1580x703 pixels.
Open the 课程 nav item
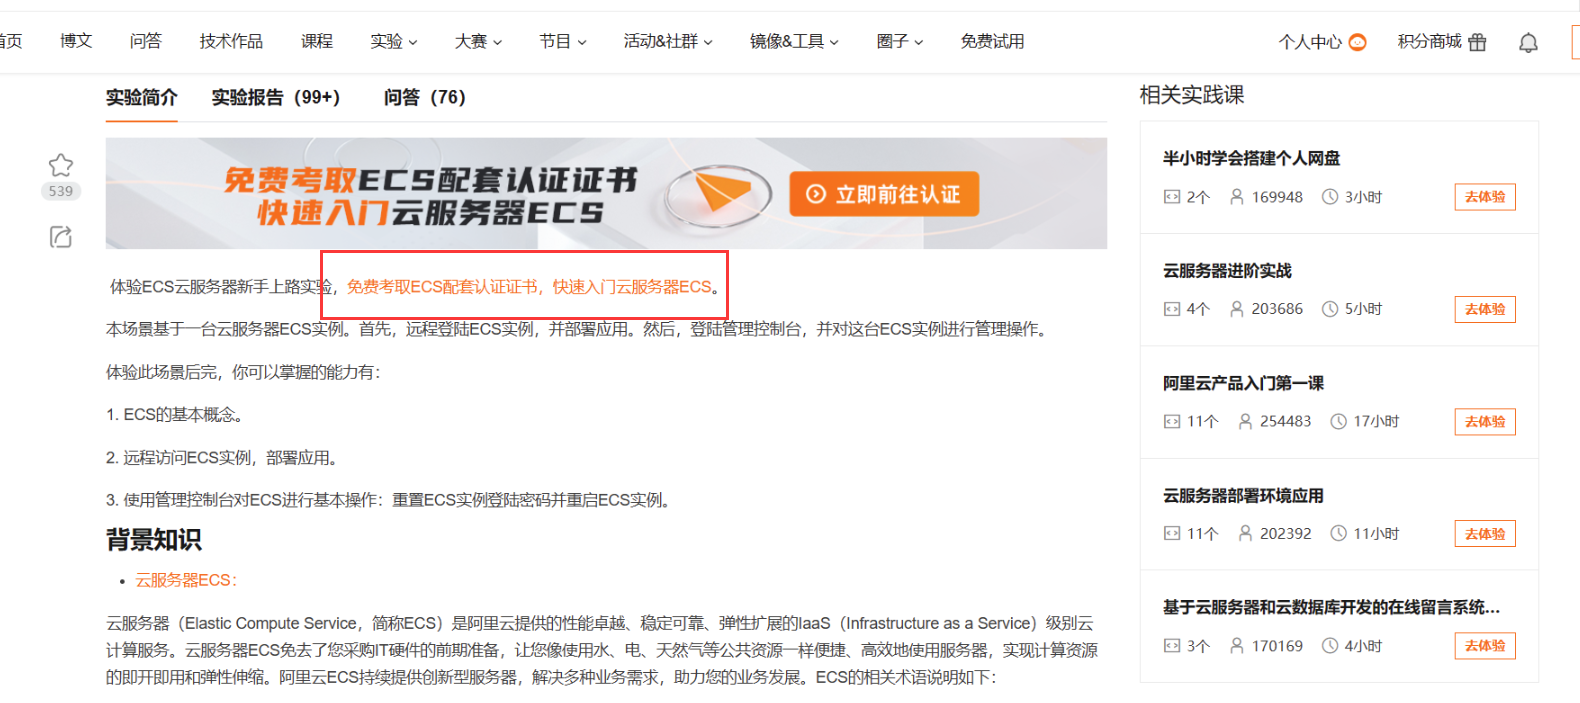pyautogui.click(x=317, y=41)
